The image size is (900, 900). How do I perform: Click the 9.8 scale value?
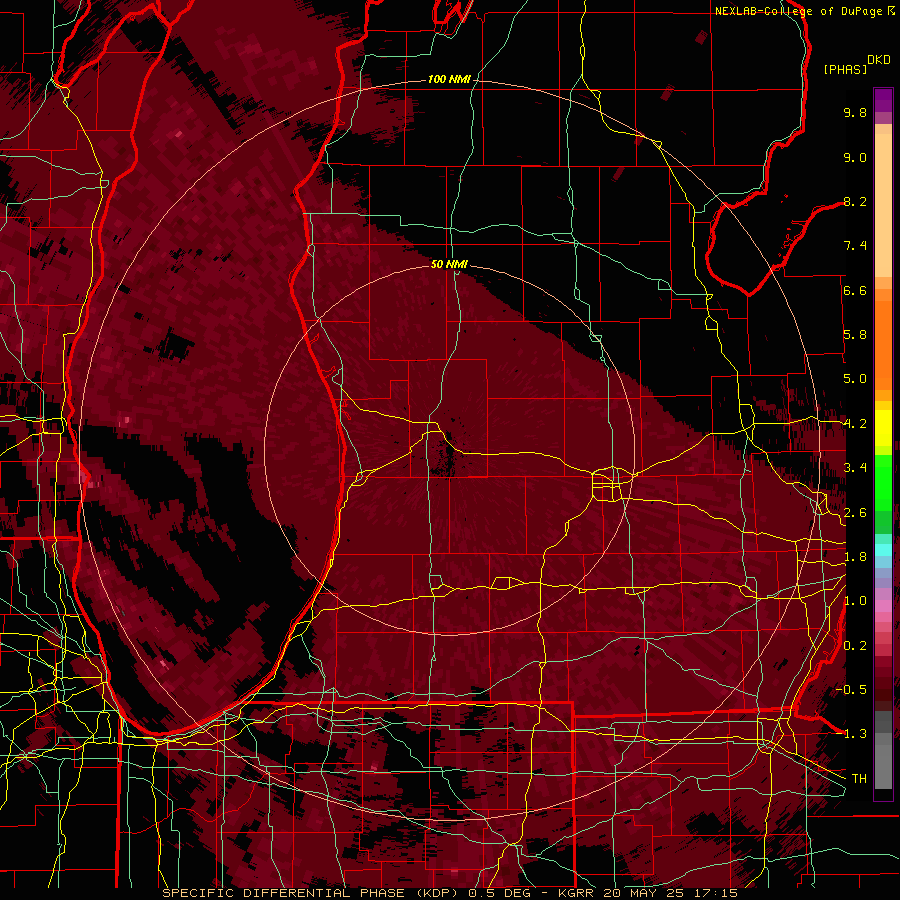(x=855, y=112)
